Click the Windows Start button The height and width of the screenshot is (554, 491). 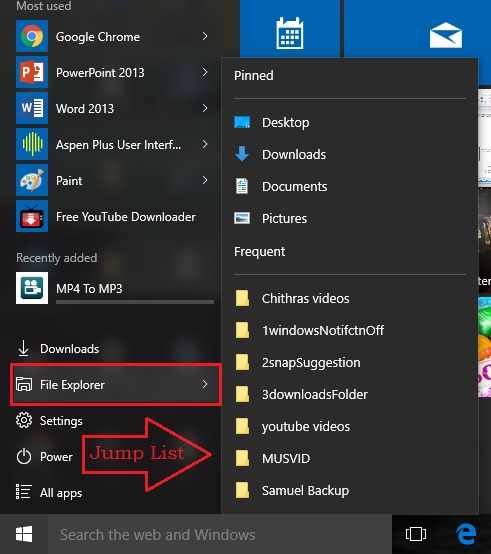pyautogui.click(x=24, y=534)
